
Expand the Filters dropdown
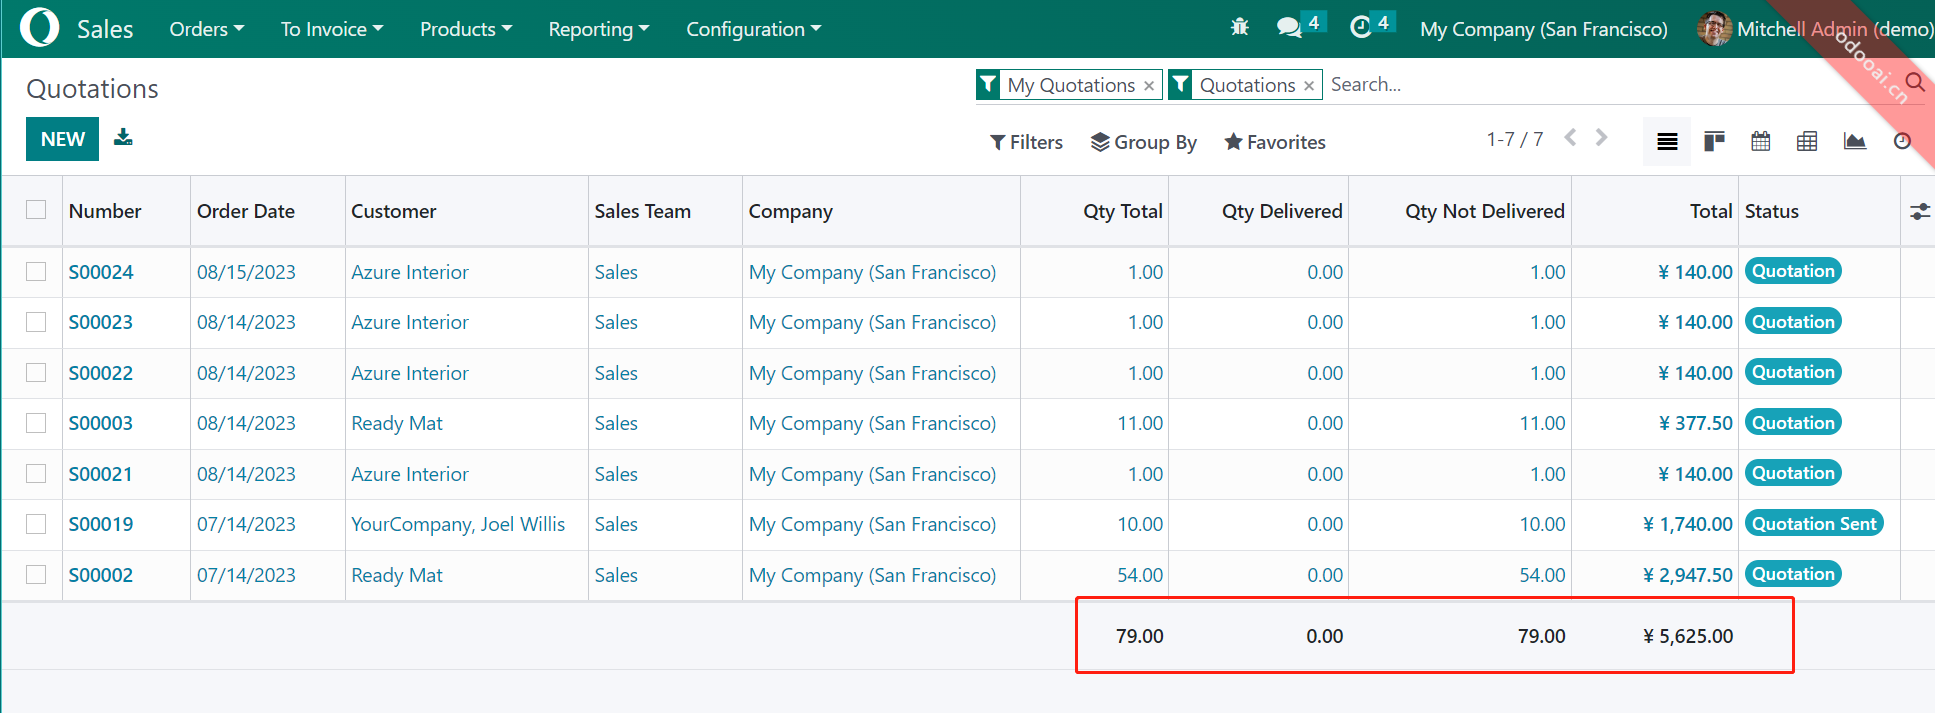click(x=1026, y=142)
